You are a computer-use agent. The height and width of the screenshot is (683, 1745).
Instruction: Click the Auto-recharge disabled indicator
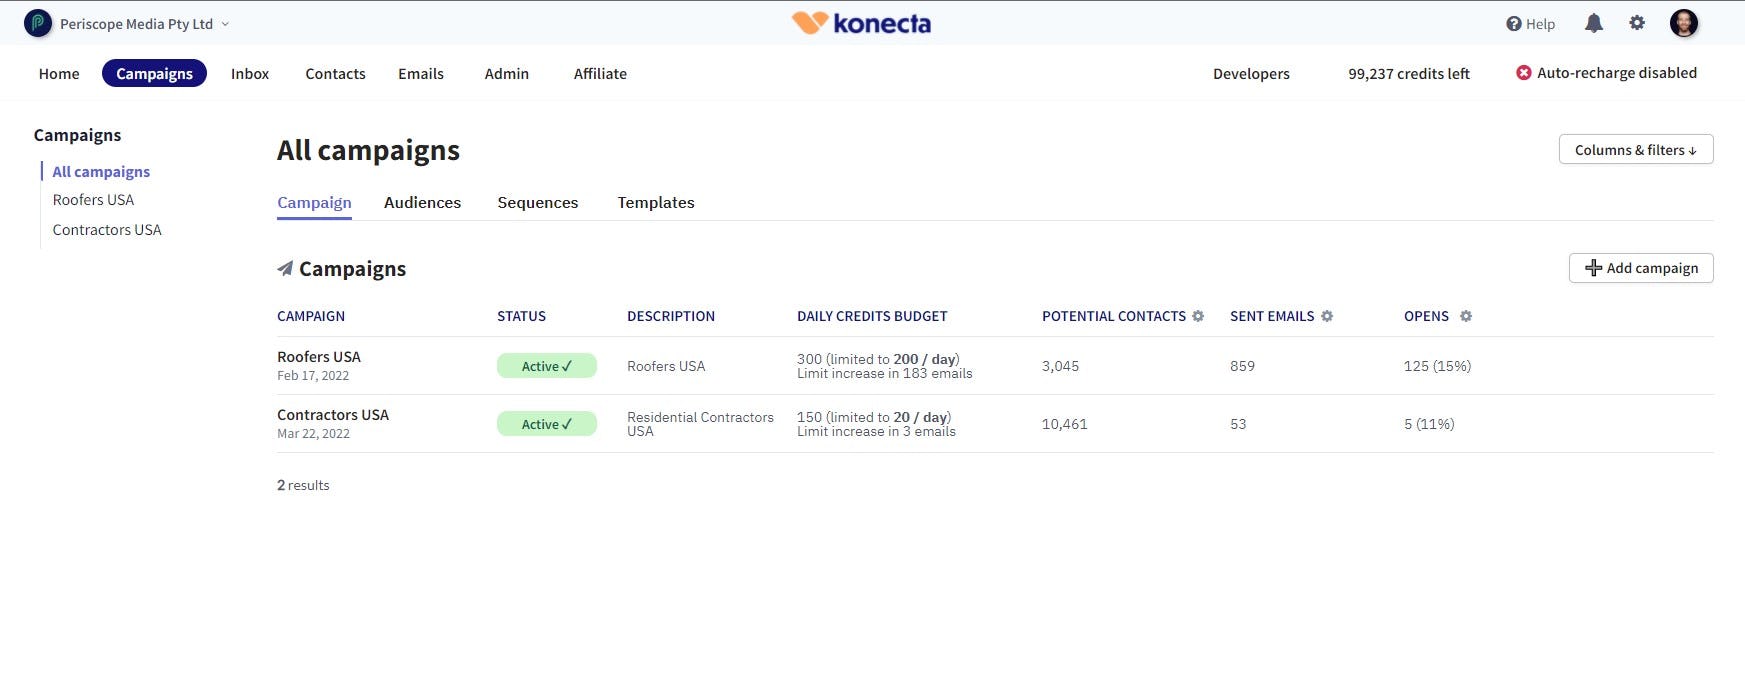click(x=1606, y=73)
